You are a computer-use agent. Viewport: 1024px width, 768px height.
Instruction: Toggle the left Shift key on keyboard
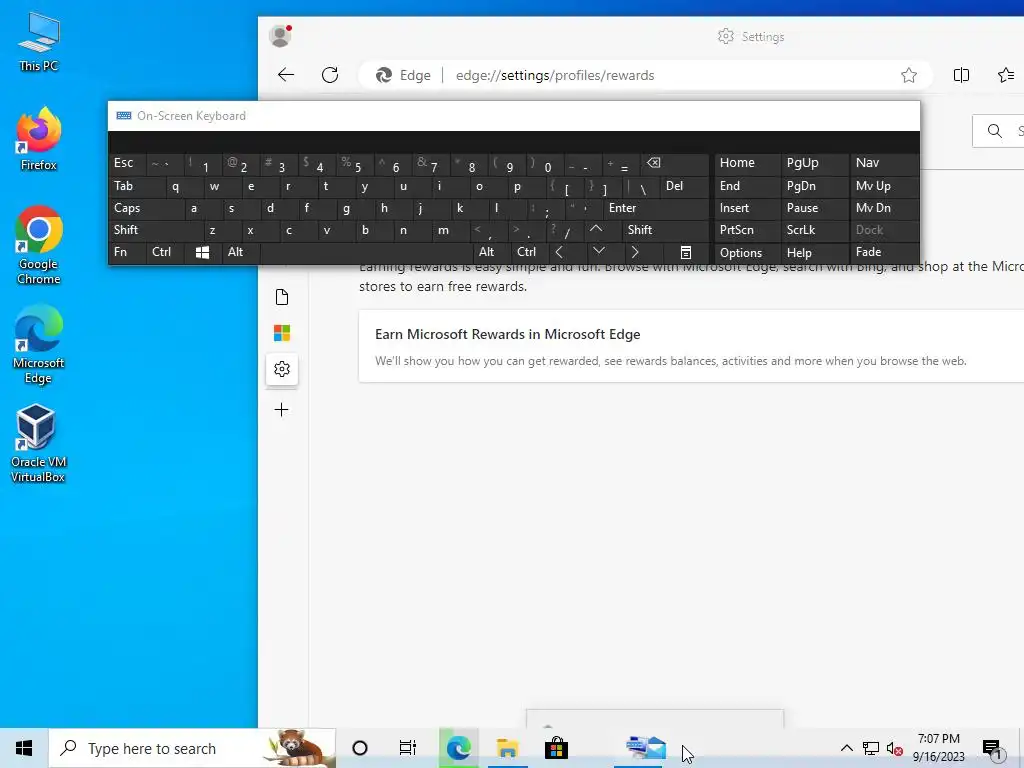point(155,230)
